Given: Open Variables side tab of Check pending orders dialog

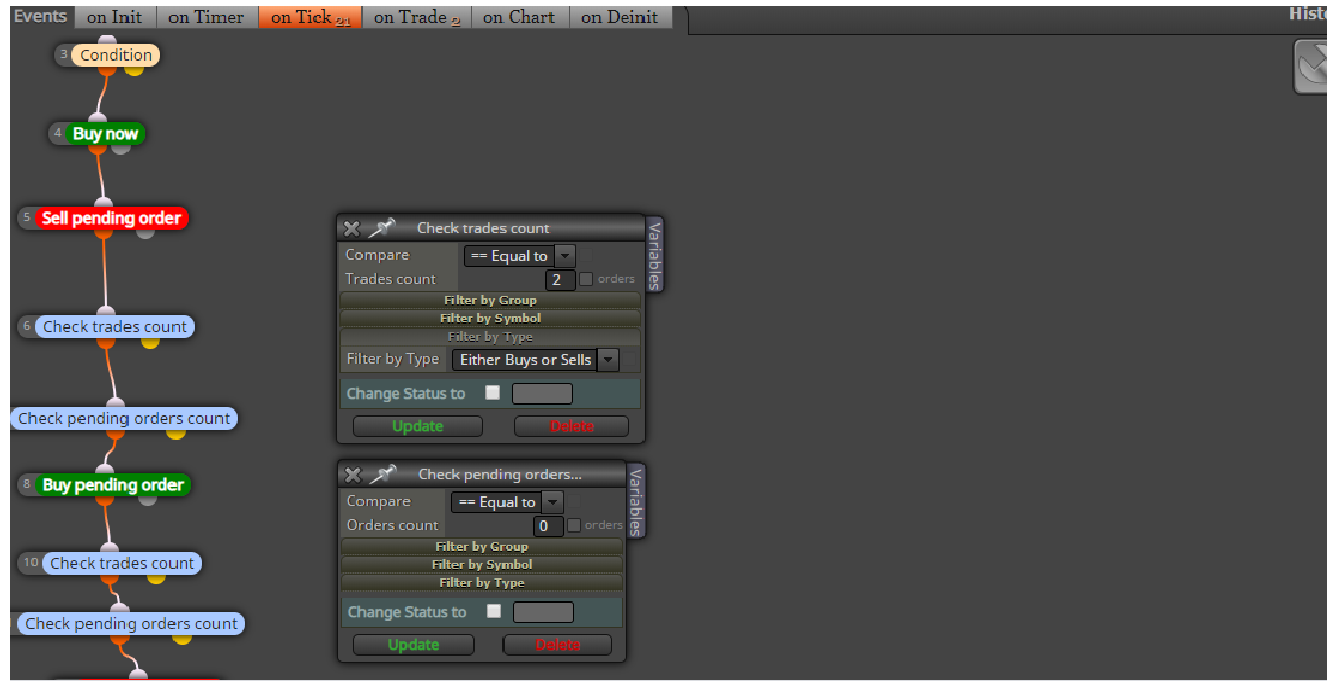Looking at the screenshot, I should point(636,501).
